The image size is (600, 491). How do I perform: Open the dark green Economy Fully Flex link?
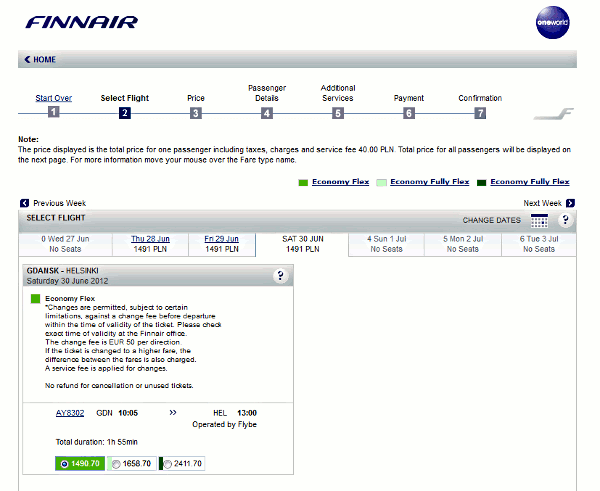[530, 182]
